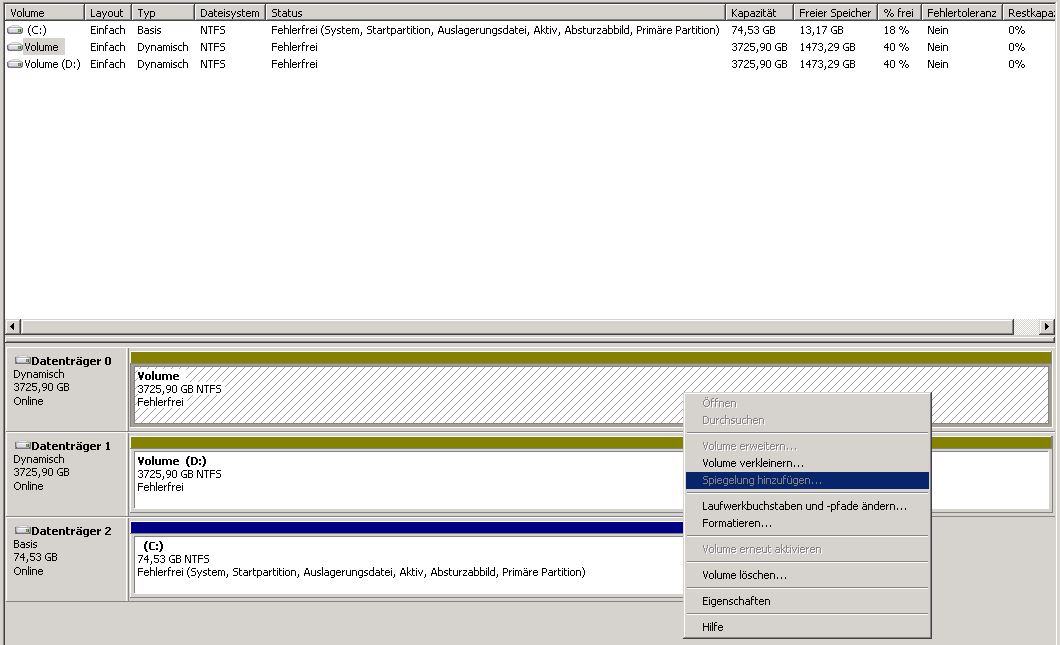Click the horizontal scrollbar thumb
The height and width of the screenshot is (645, 1060).
517,327
